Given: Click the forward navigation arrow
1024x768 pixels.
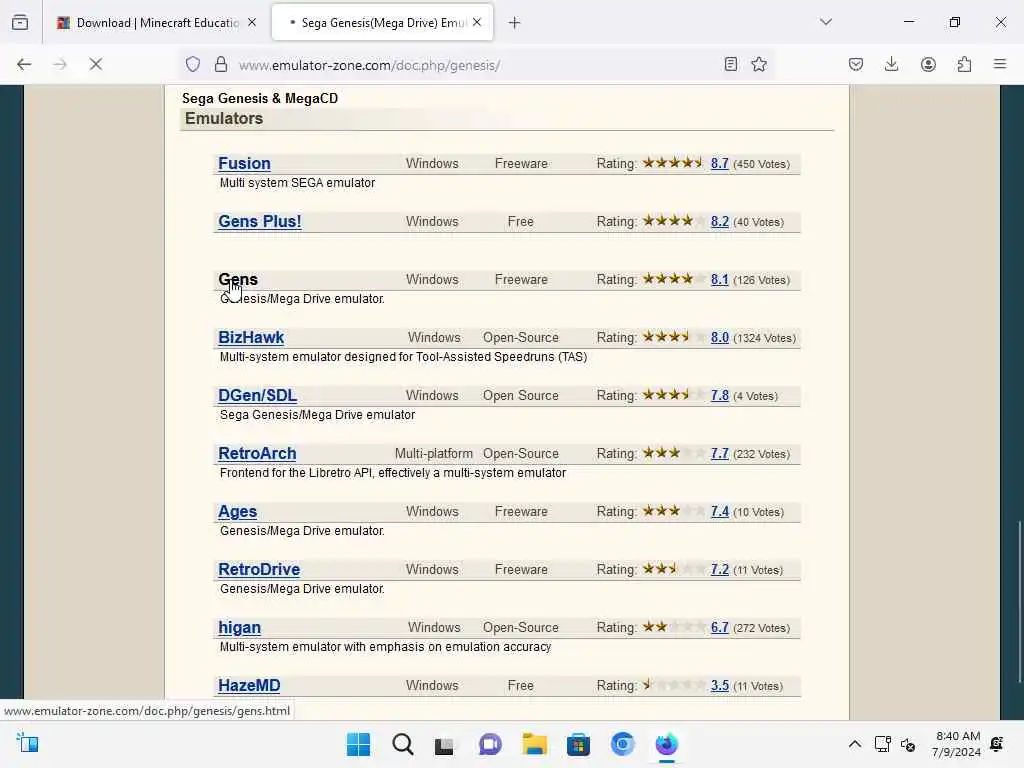Looking at the screenshot, I should 59,64.
